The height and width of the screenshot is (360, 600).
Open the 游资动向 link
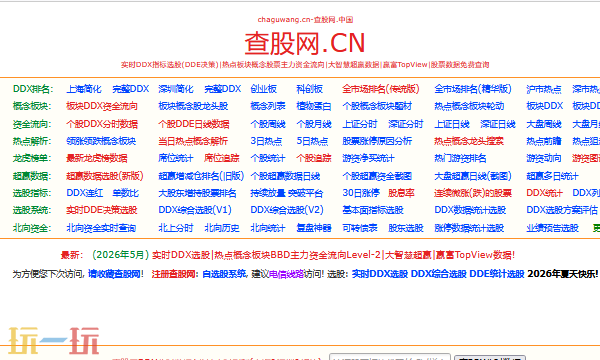click(x=544, y=158)
